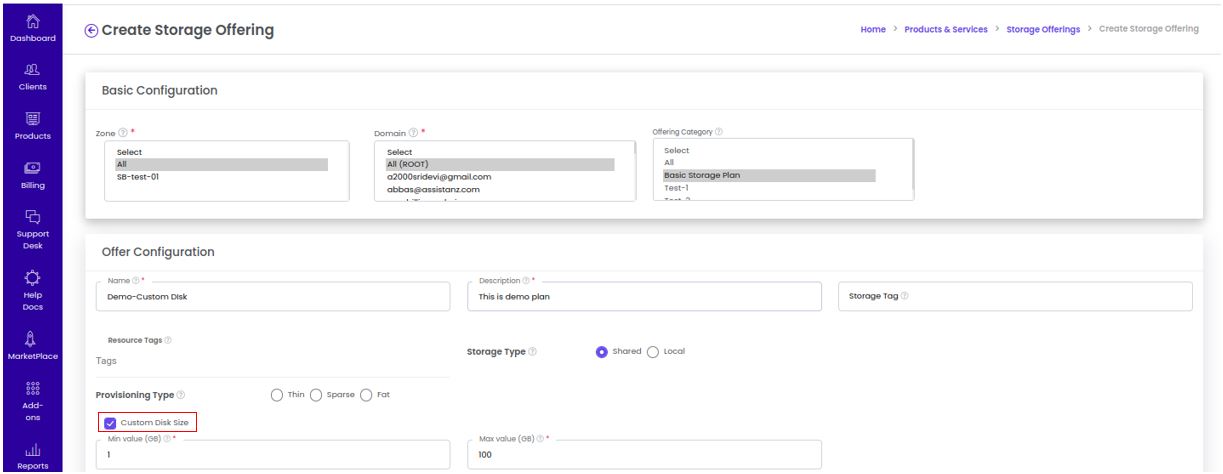Viewport: 1223px width, 474px height.
Task: Click the help icon next to Max value
Action: click(540, 439)
